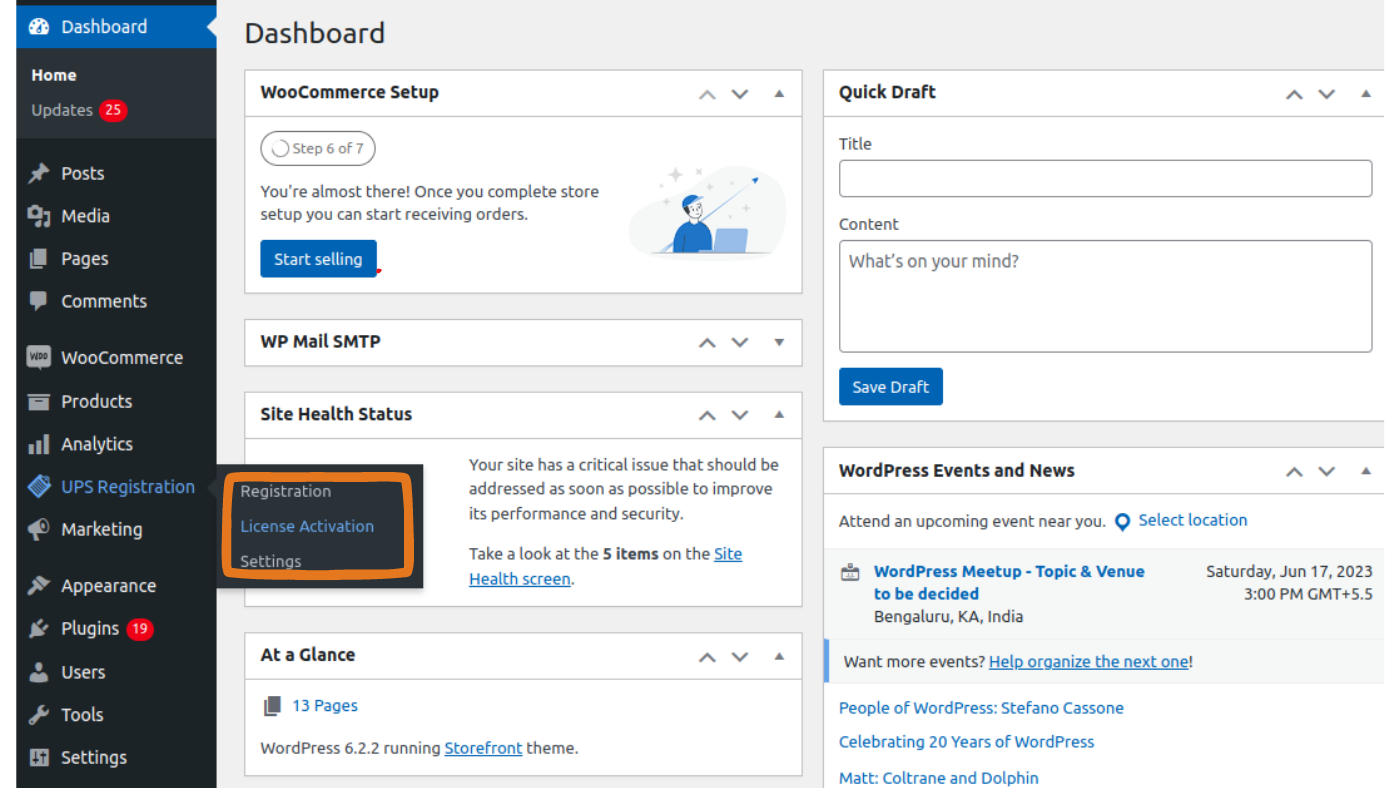Collapse the At a Glance panel
Image resolution: width=1400 pixels, height=788 pixels.
coord(779,656)
